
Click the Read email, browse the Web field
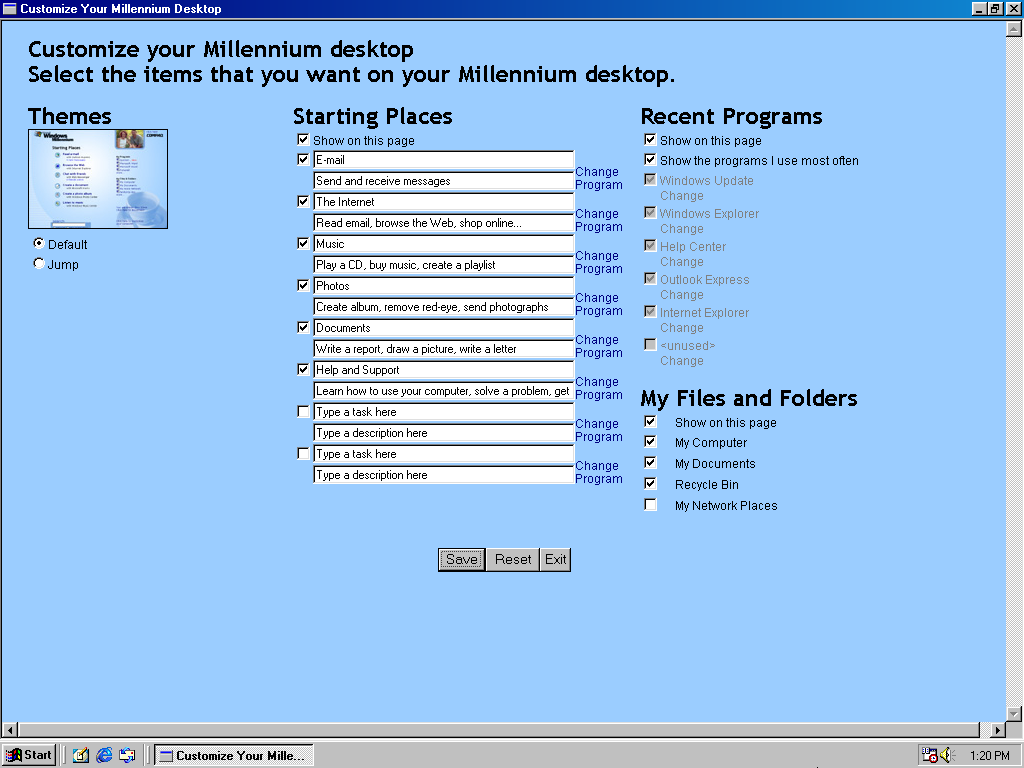click(443, 223)
